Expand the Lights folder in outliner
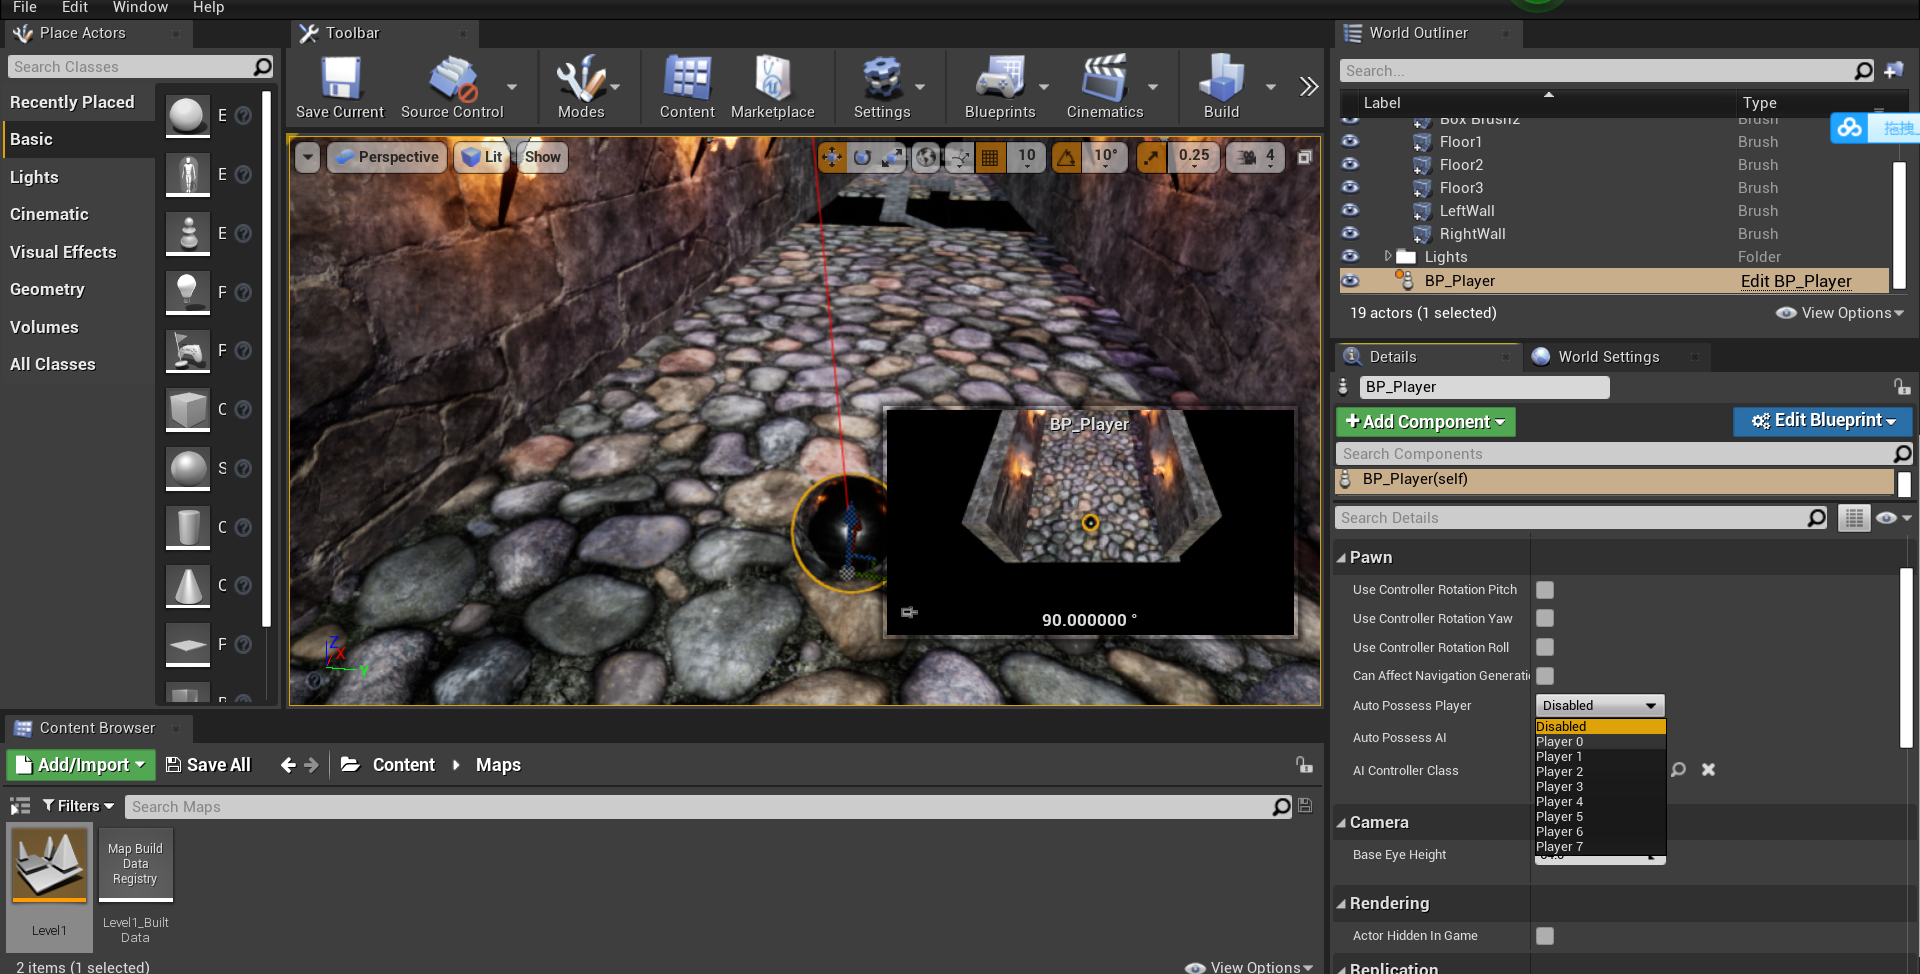1920x974 pixels. click(x=1387, y=257)
